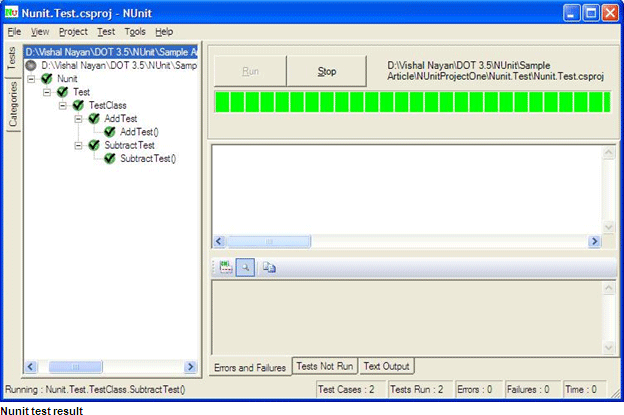Click the error list scroll down arrow
Viewport: 624px width, 415px height.
(x=608, y=228)
